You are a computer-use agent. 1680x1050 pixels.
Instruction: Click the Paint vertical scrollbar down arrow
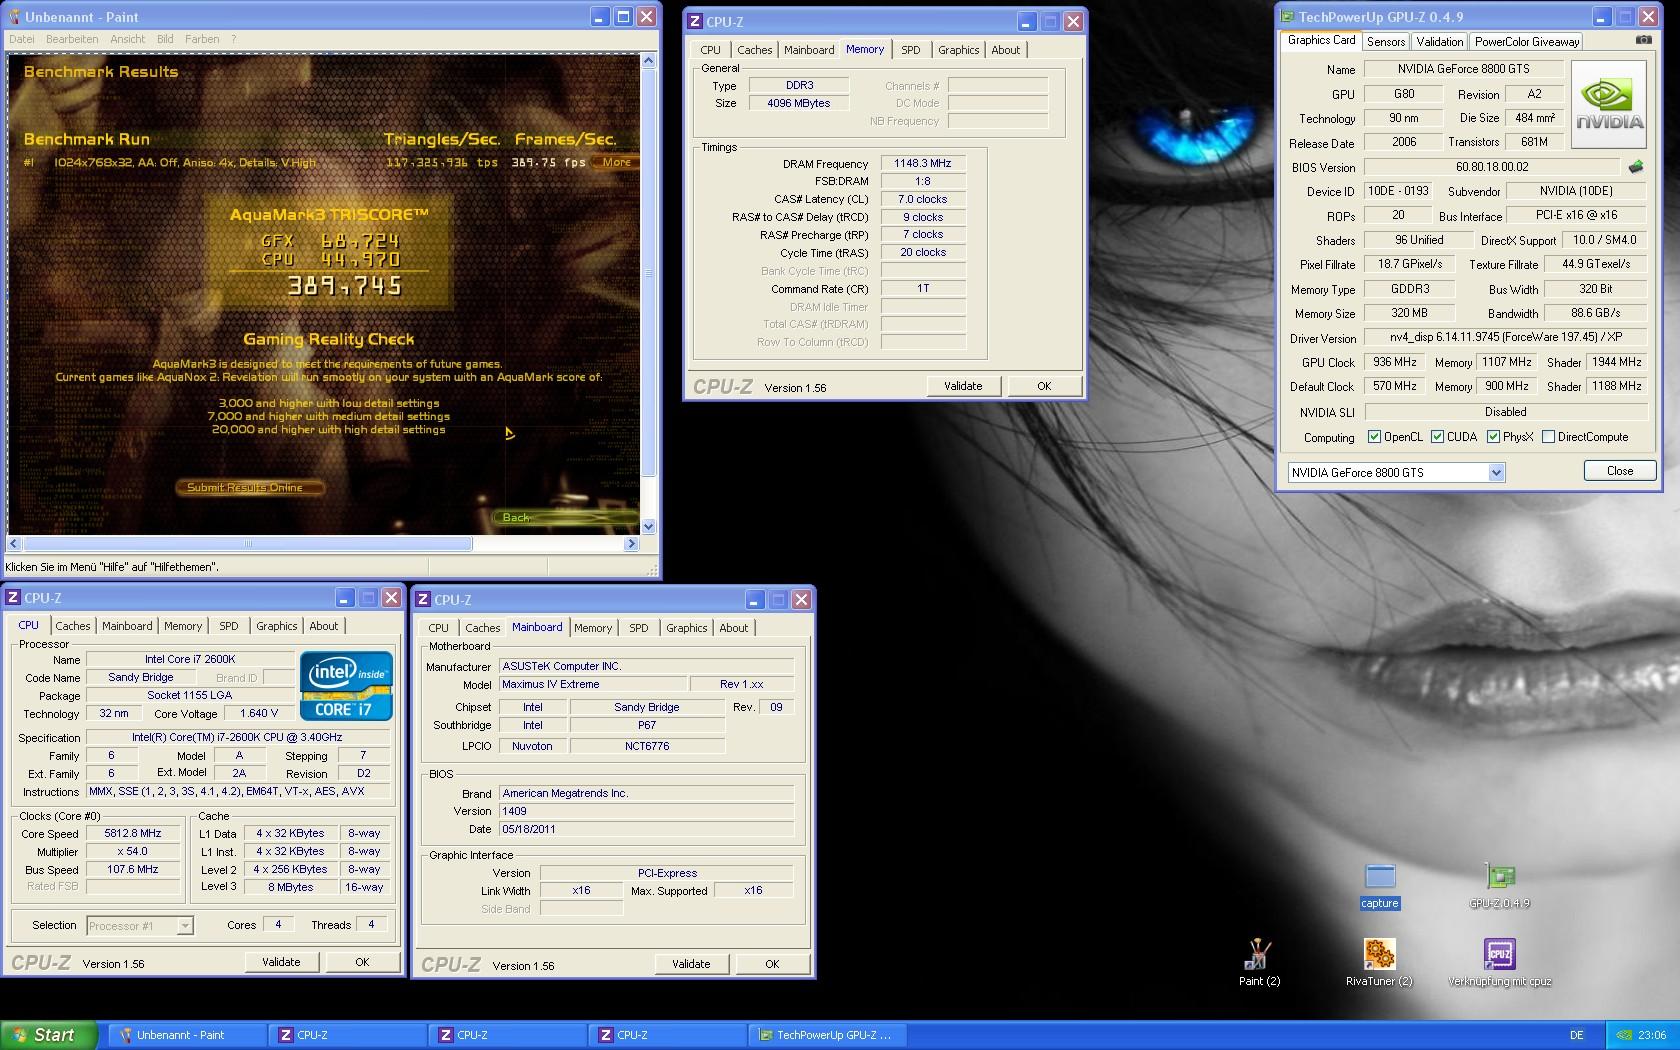coord(648,527)
